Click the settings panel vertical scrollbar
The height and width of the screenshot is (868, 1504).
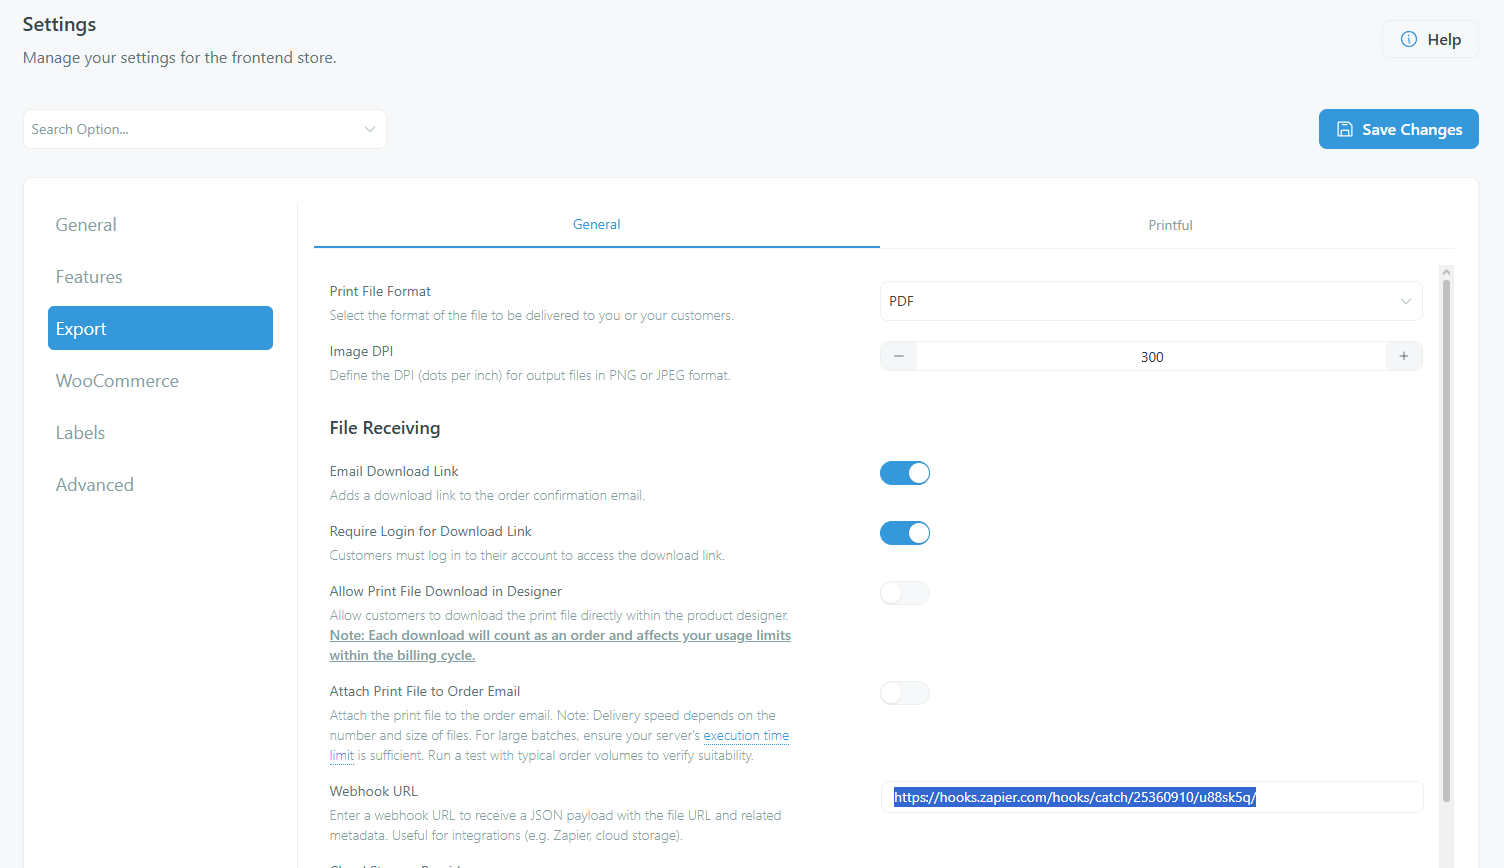pos(1446,540)
